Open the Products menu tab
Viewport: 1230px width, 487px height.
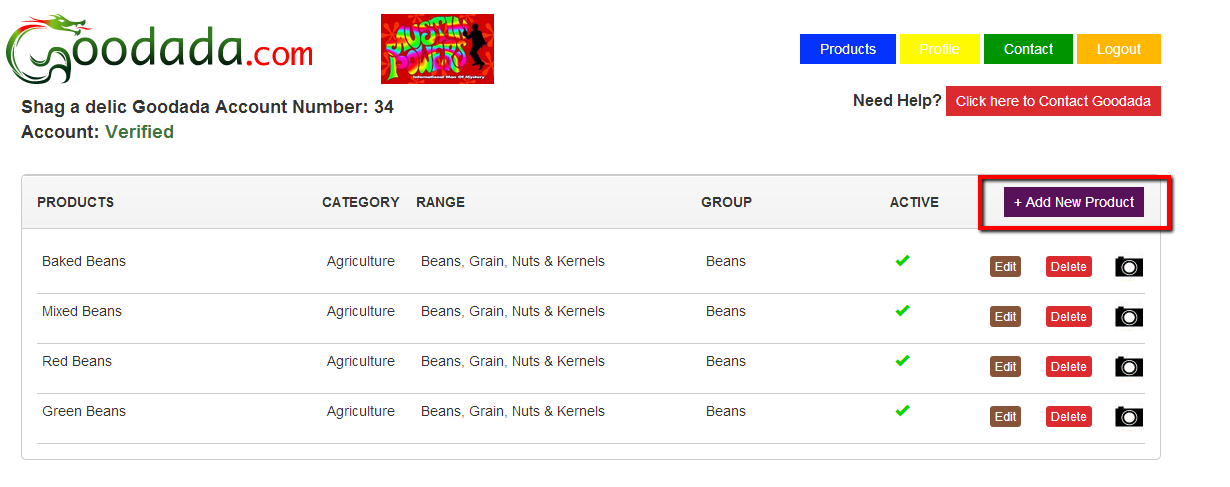tap(847, 49)
